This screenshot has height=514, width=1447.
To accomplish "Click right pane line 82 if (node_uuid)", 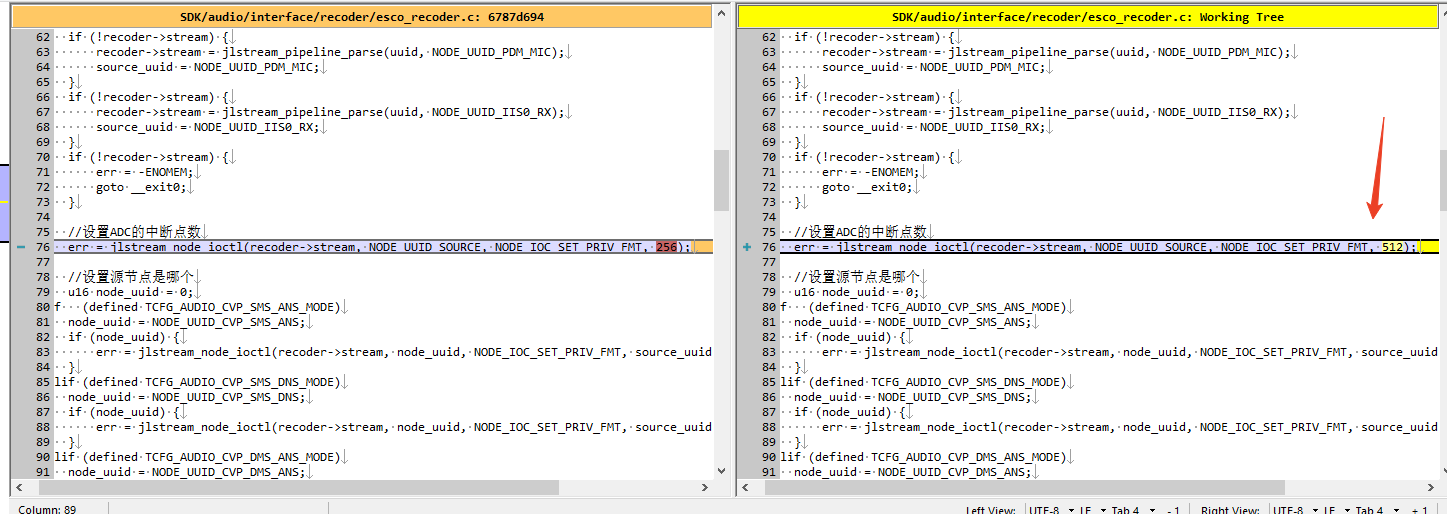I will tap(852, 337).
